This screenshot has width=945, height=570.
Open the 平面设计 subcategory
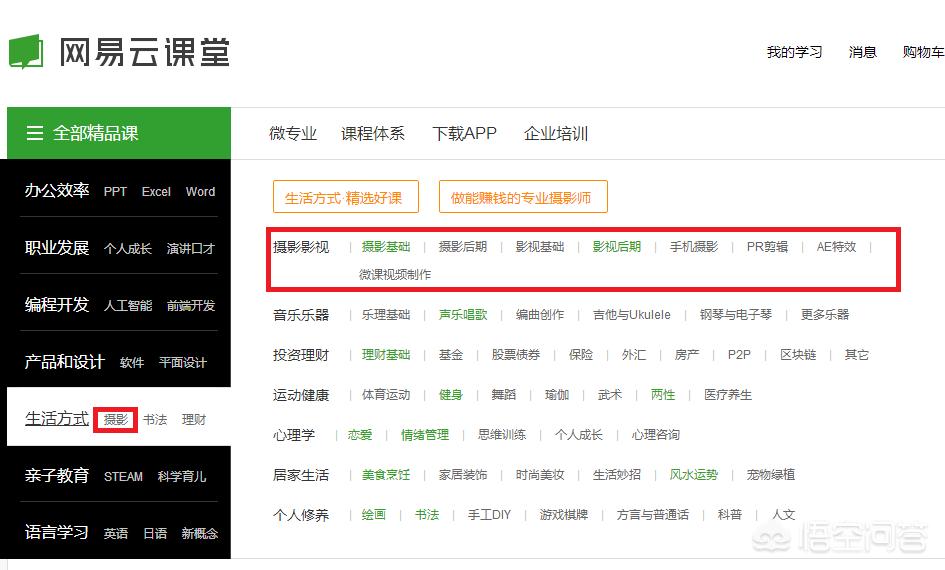click(x=183, y=362)
